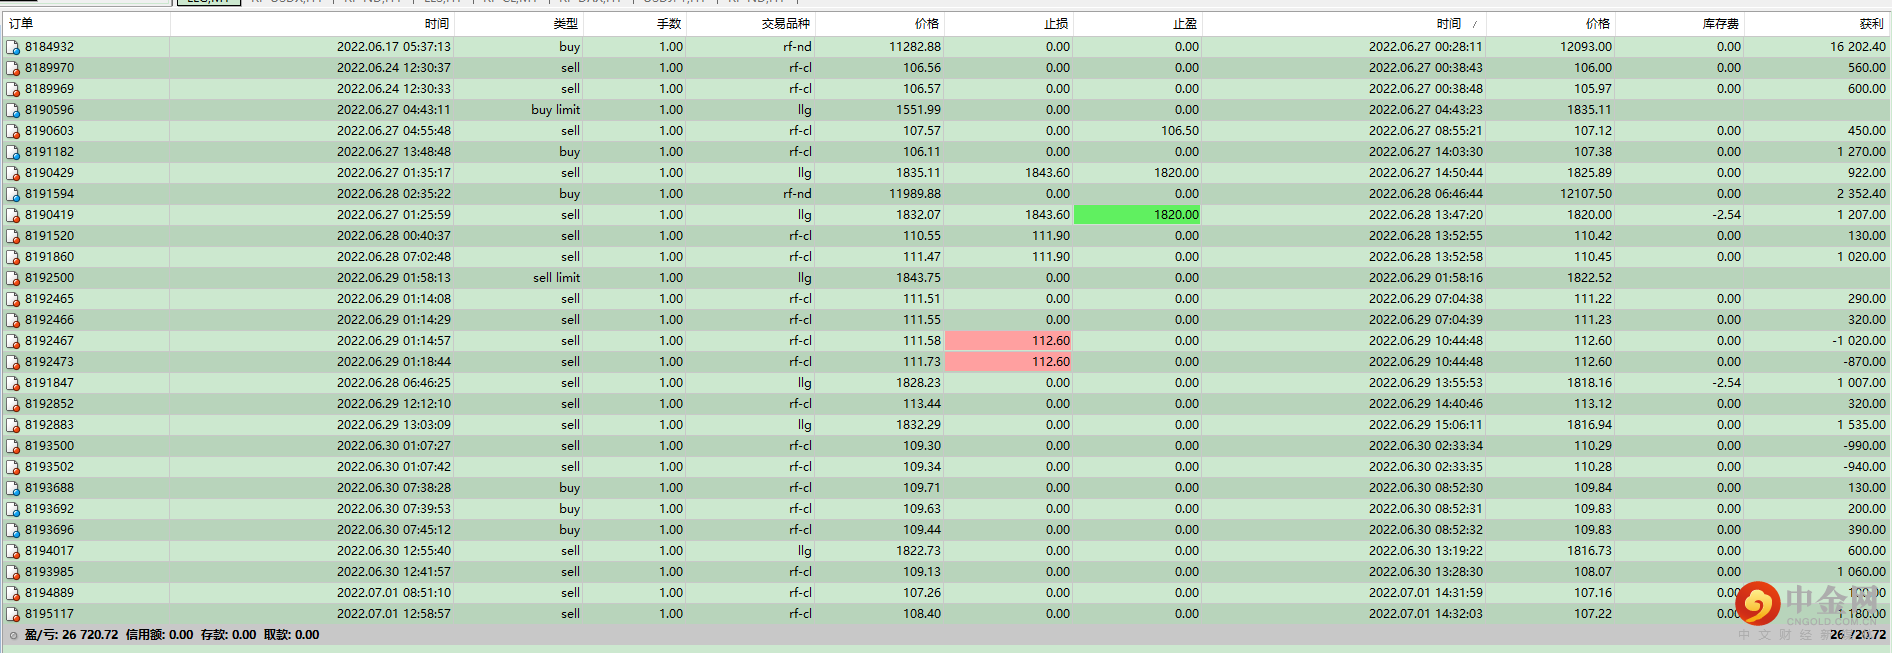Click the order icon beside 8189970
The width and height of the screenshot is (1892, 653).
pyautogui.click(x=13, y=68)
